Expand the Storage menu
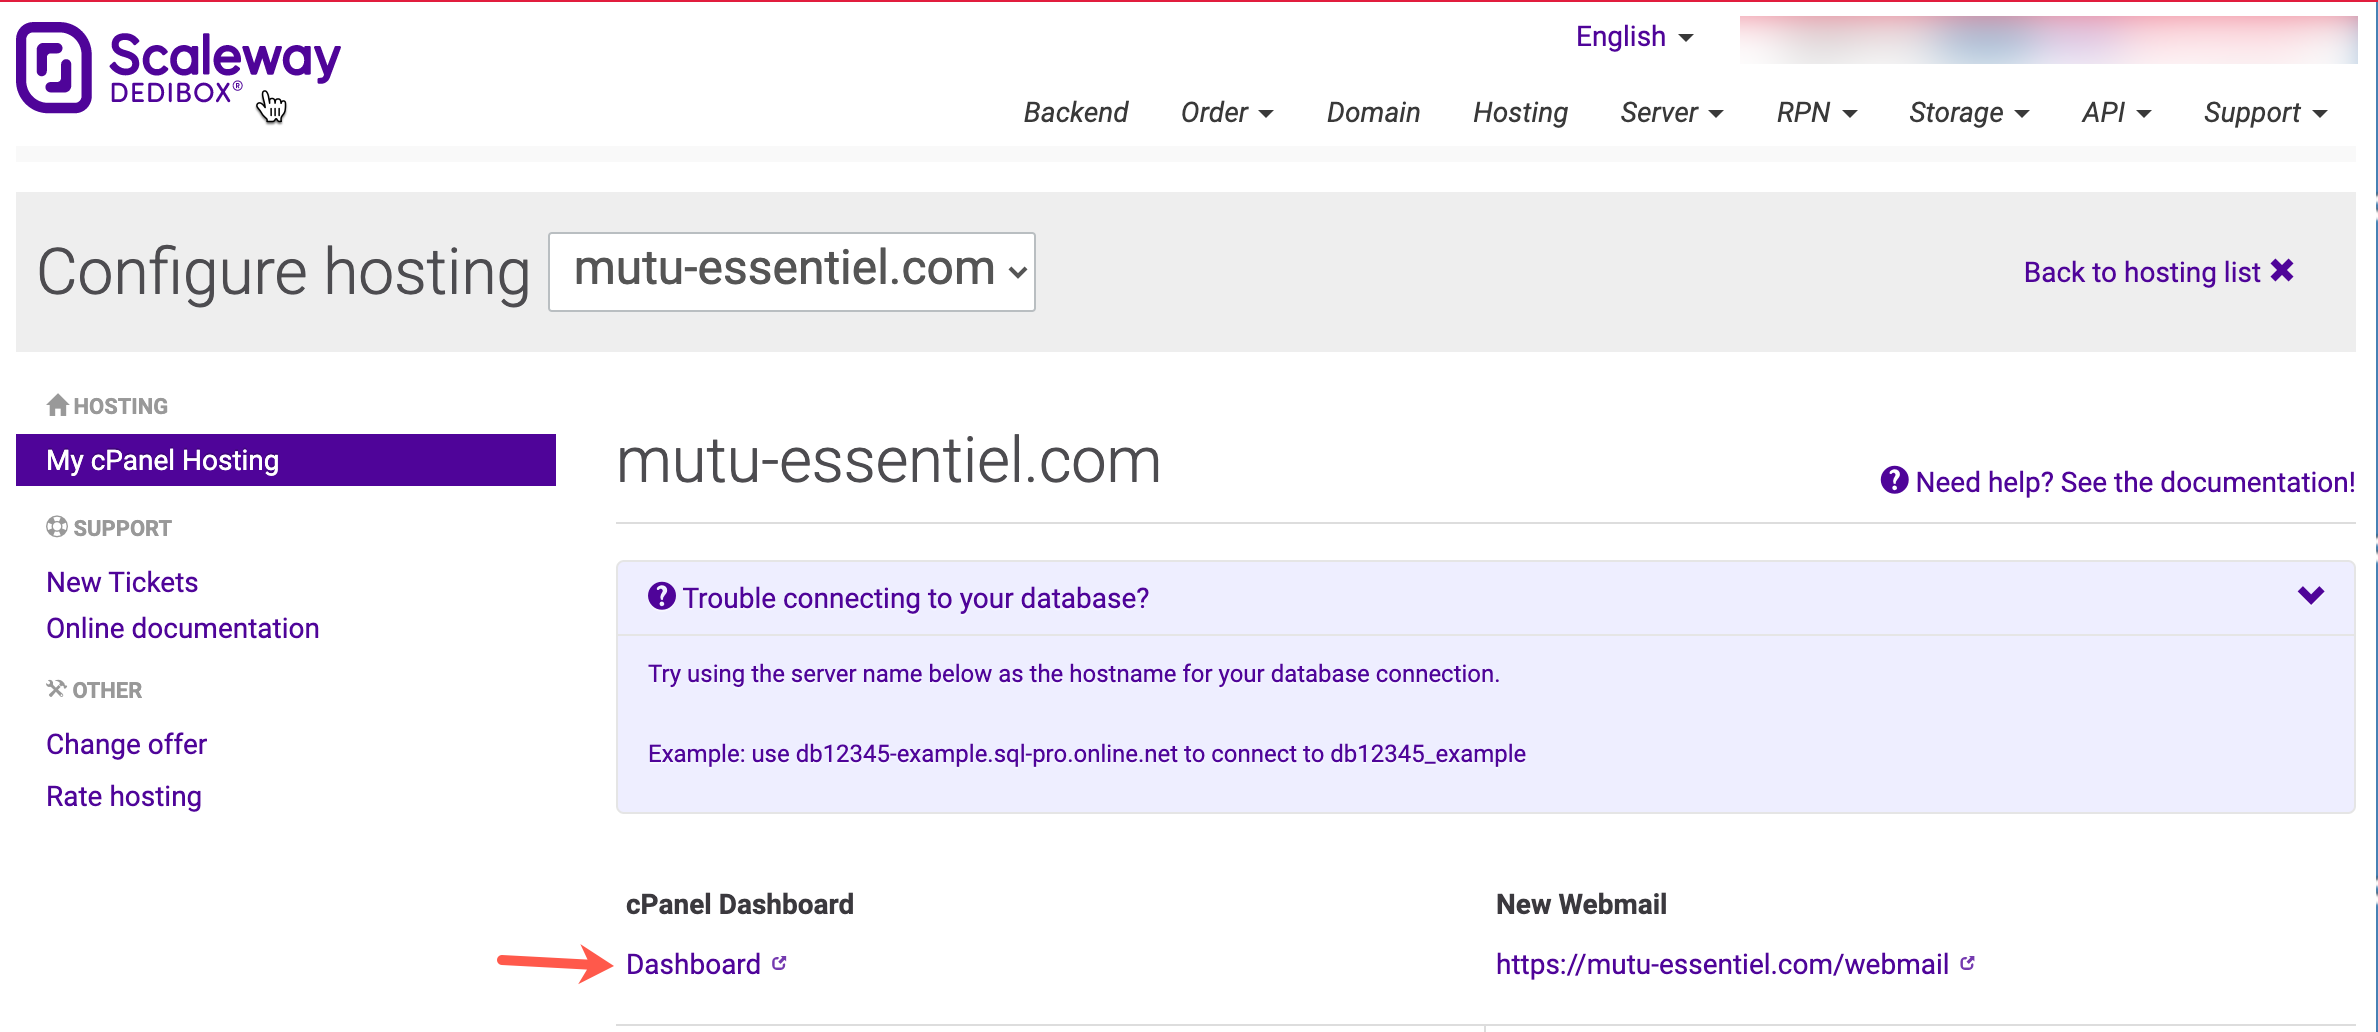The image size is (2378, 1032). (1968, 113)
